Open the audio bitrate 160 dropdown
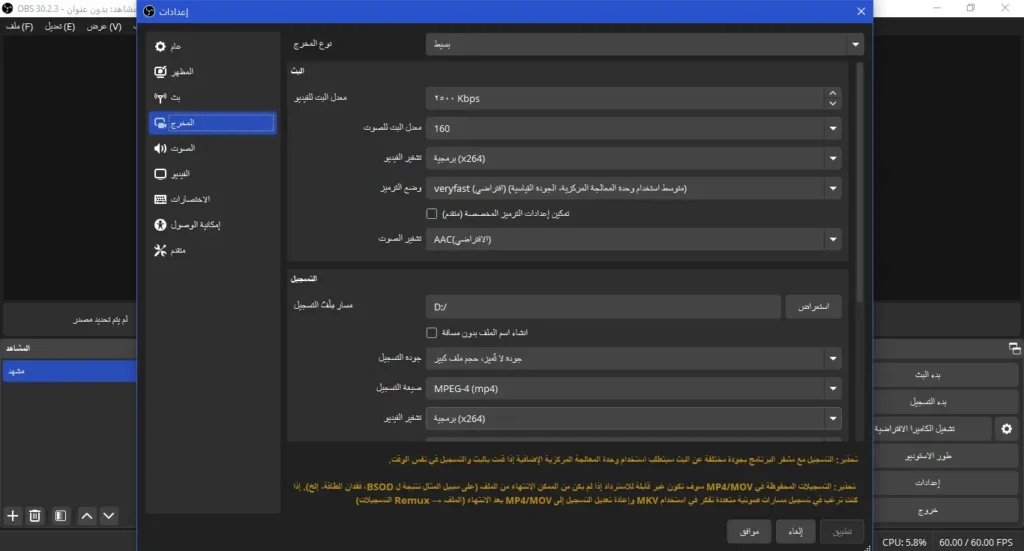The image size is (1024, 551). tap(633, 129)
